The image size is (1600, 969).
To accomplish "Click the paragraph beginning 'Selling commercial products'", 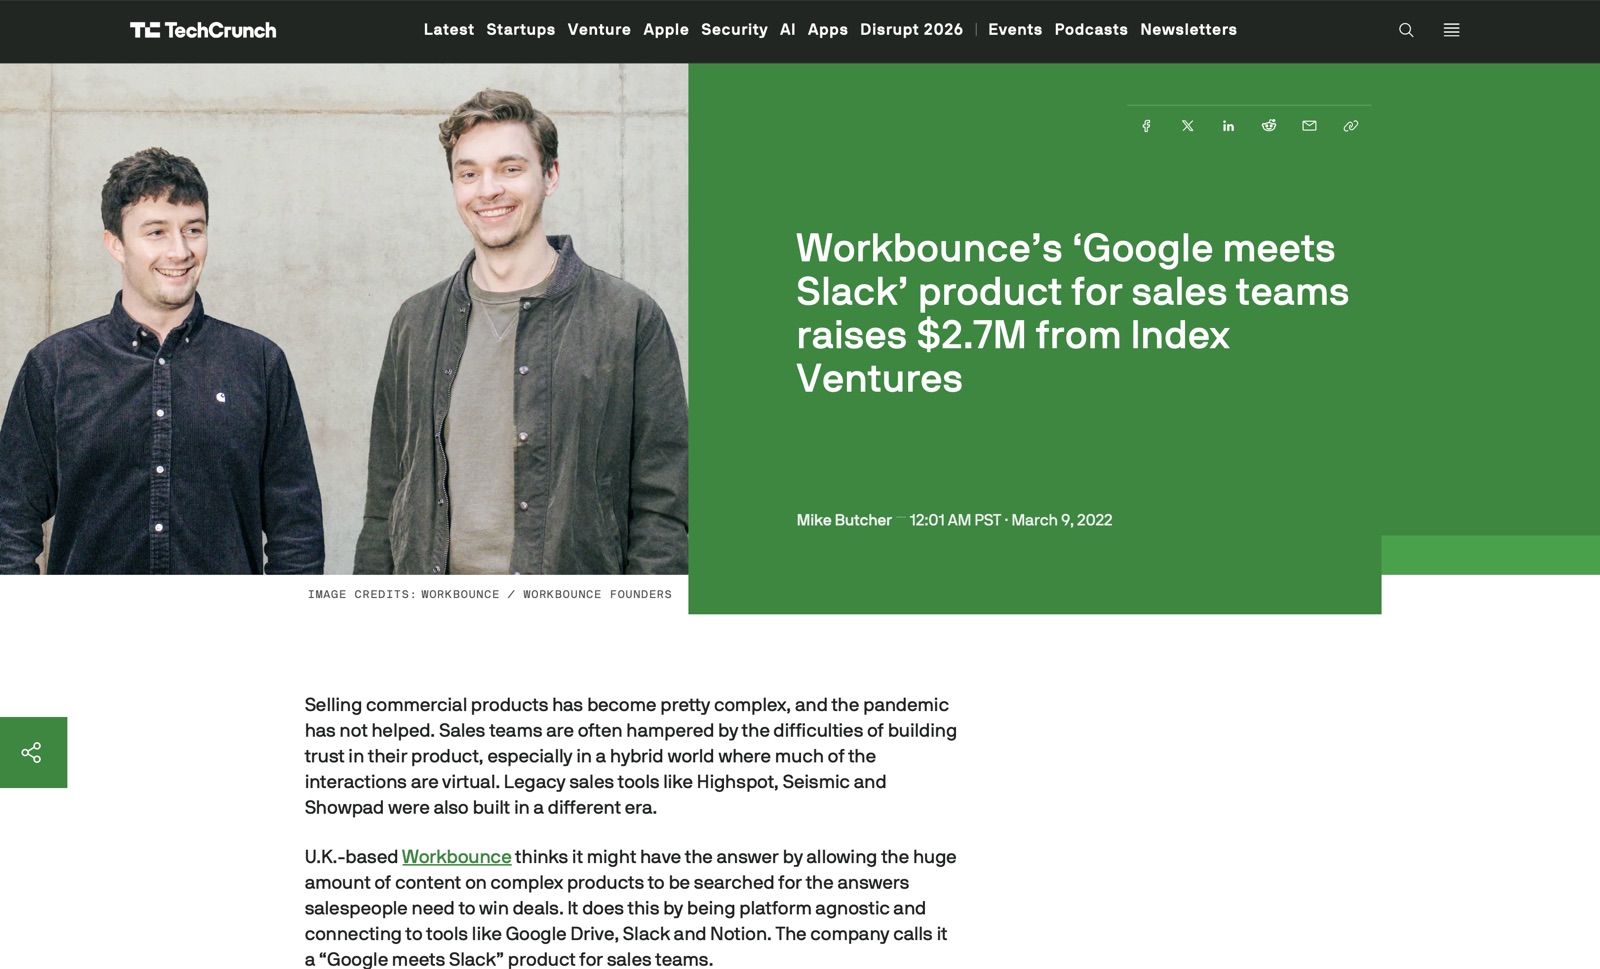I will pyautogui.click(x=631, y=756).
